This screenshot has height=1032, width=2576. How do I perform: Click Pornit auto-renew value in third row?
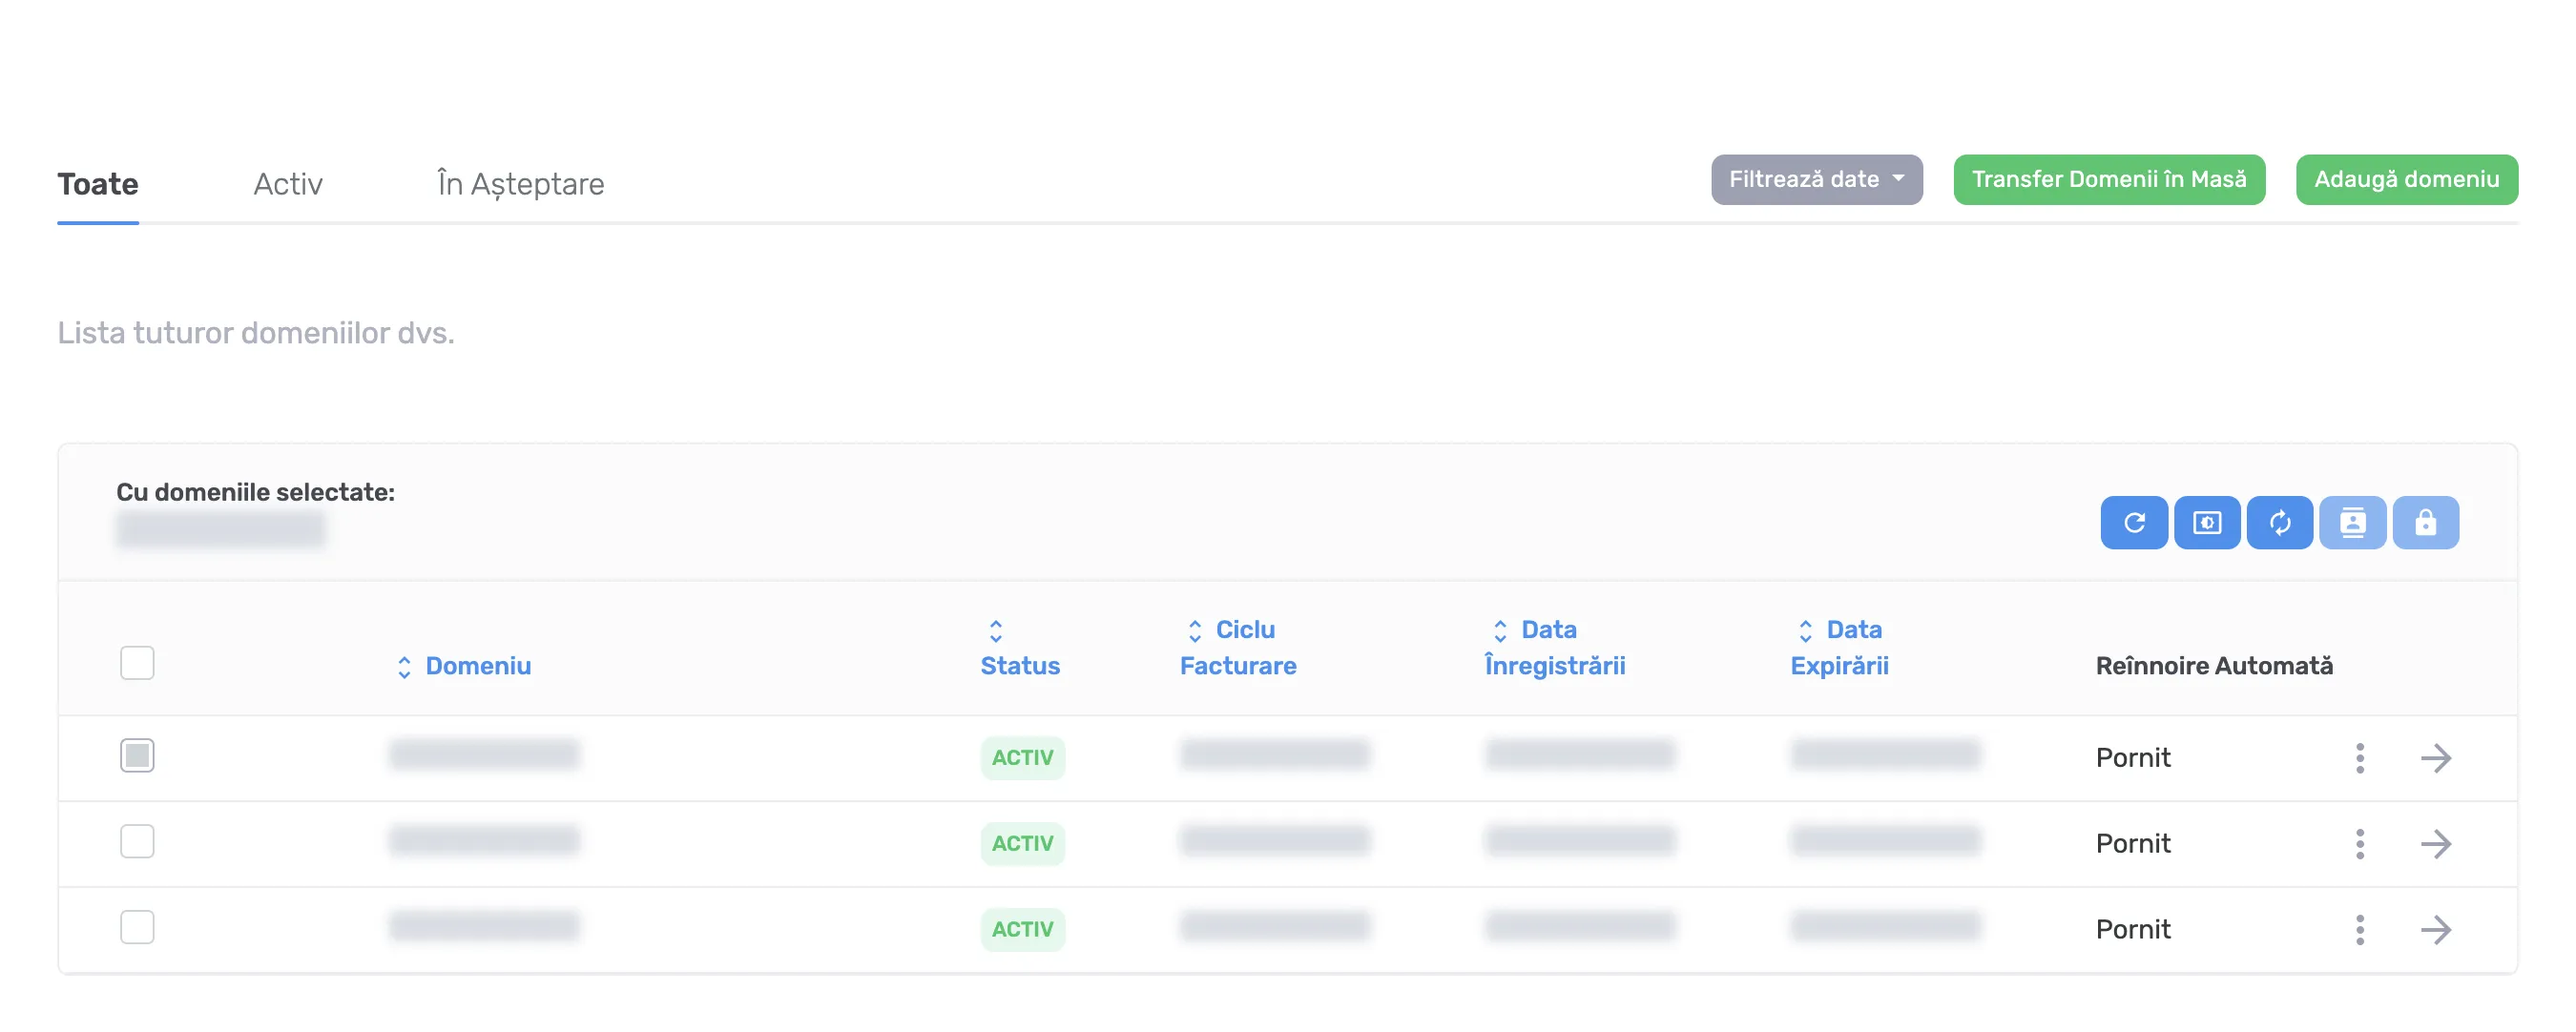click(x=2132, y=930)
